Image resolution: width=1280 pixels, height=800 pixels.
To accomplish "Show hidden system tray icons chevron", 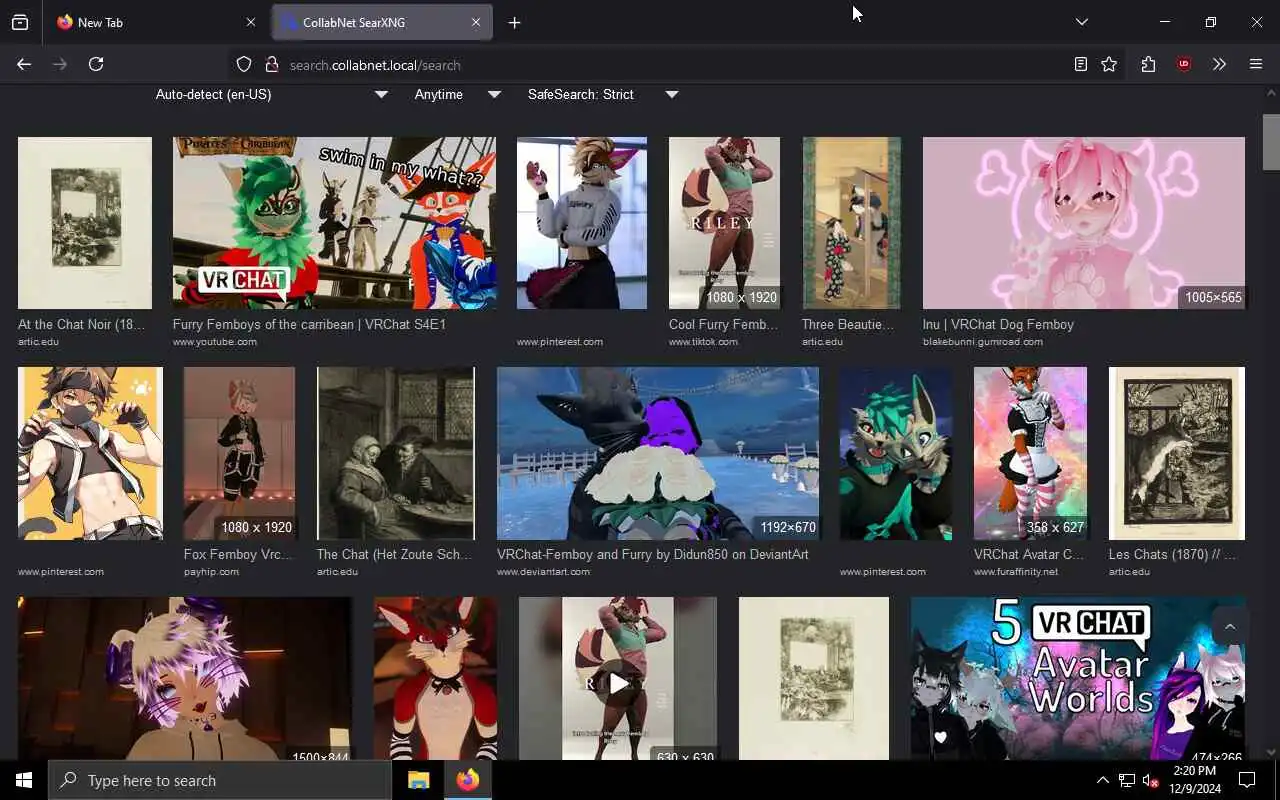I will 1102,780.
